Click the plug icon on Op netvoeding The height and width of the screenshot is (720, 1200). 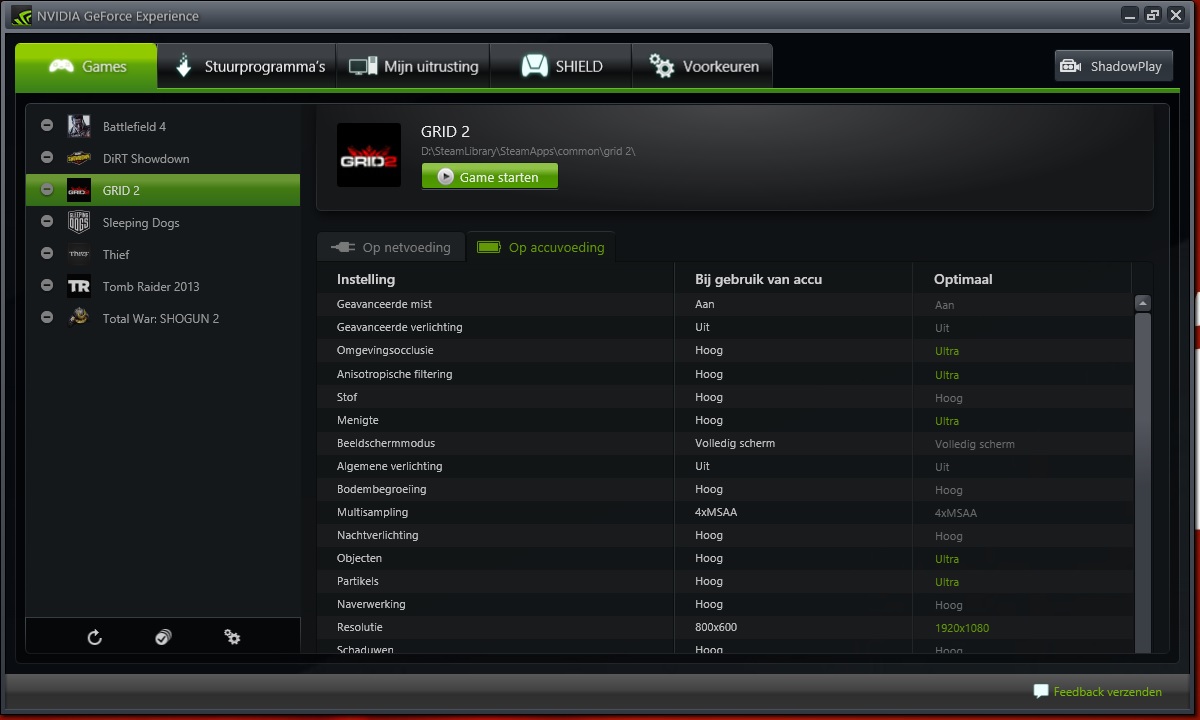pos(343,247)
